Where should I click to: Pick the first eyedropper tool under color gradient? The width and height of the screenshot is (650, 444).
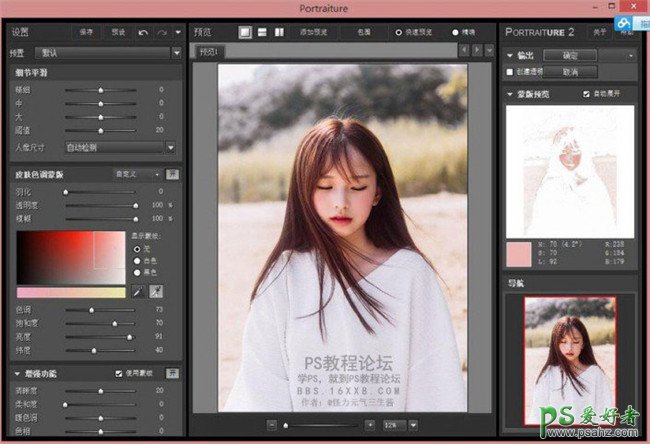[x=138, y=291]
